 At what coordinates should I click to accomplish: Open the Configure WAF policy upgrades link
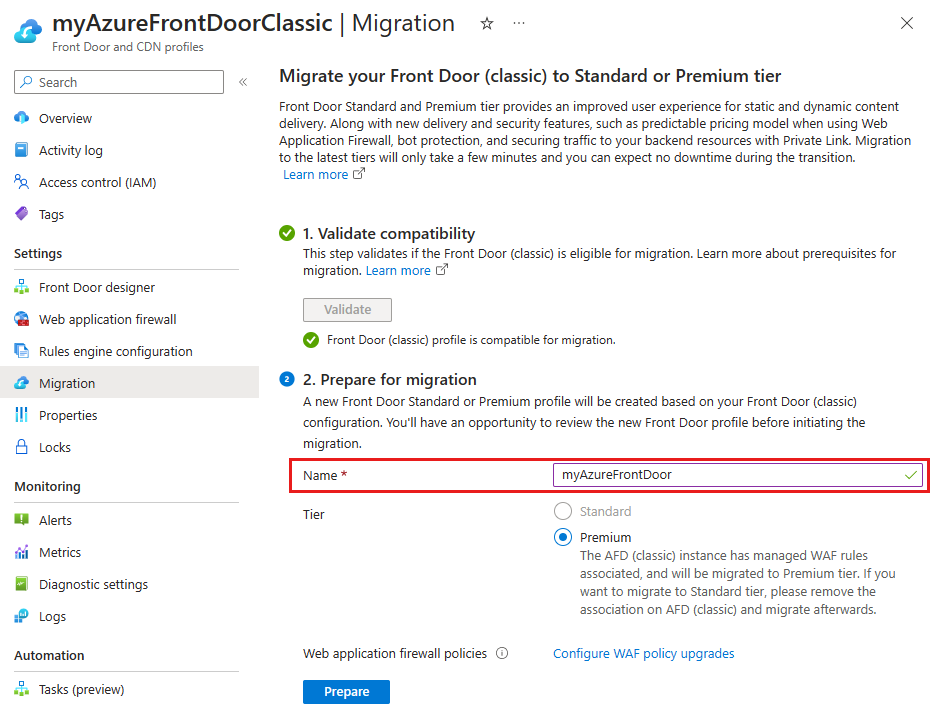(643, 653)
